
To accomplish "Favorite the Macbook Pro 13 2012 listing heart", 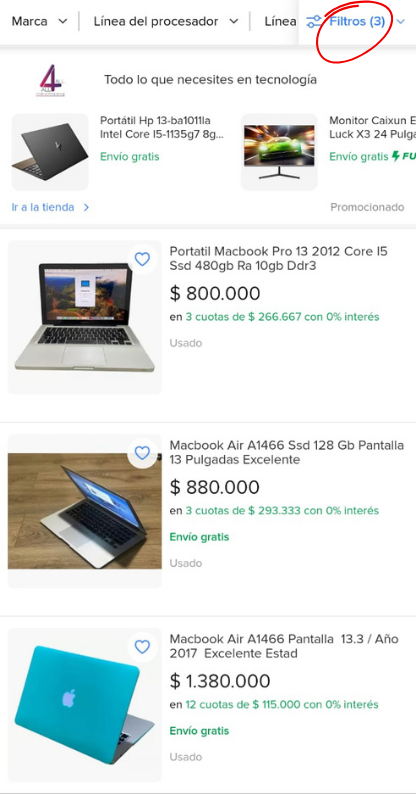I will coord(142,259).
